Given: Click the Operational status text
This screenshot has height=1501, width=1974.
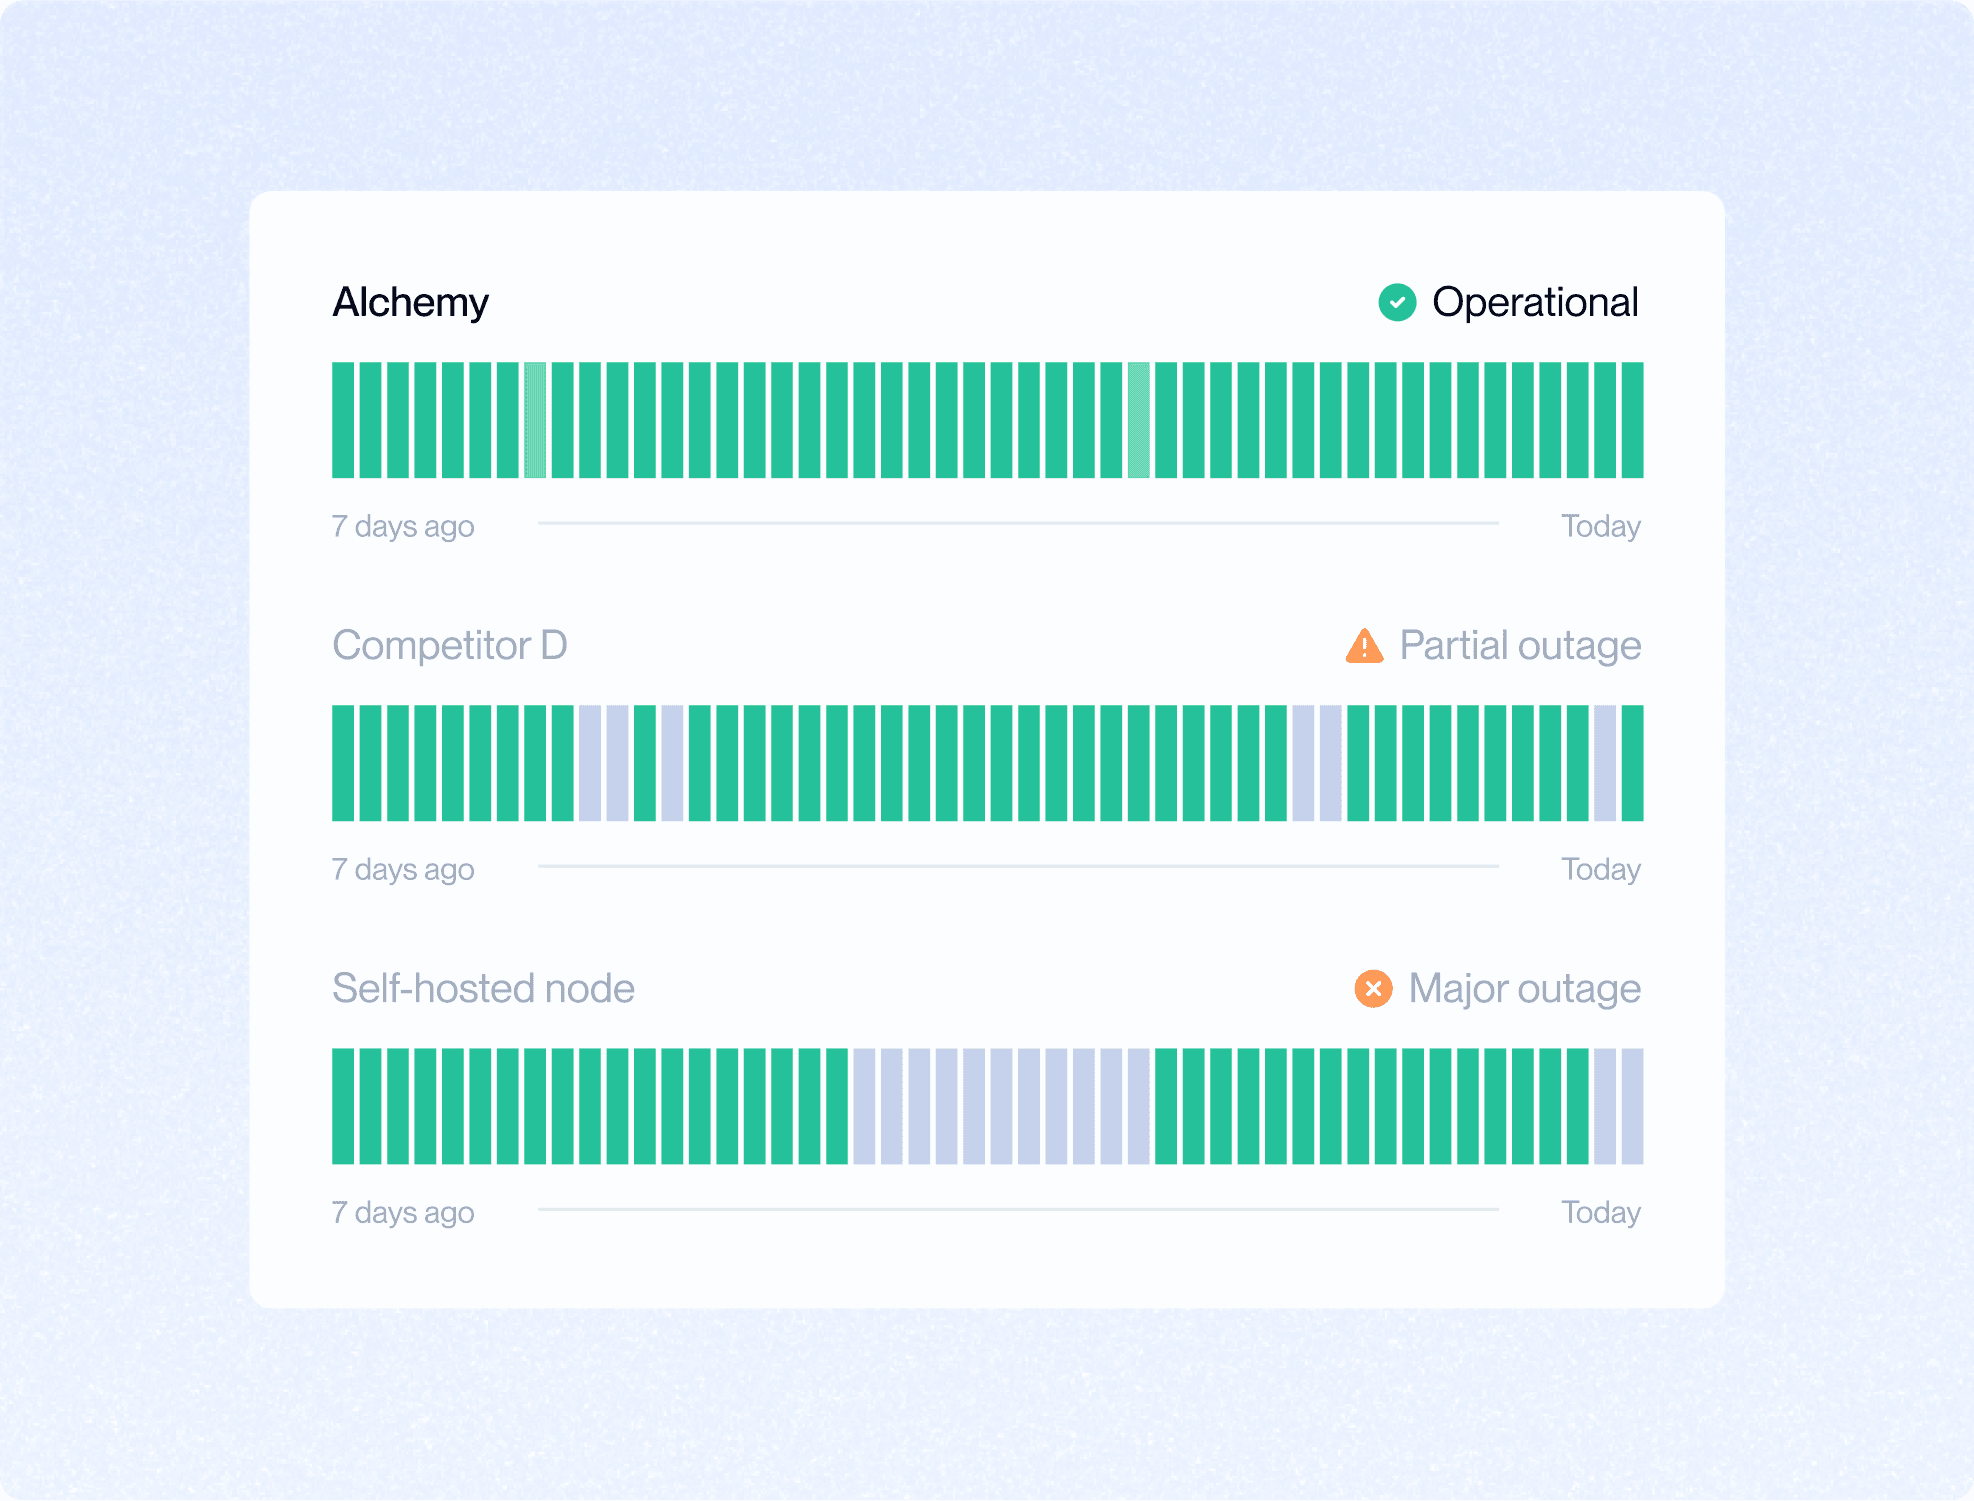Looking at the screenshot, I should pos(1535,302).
